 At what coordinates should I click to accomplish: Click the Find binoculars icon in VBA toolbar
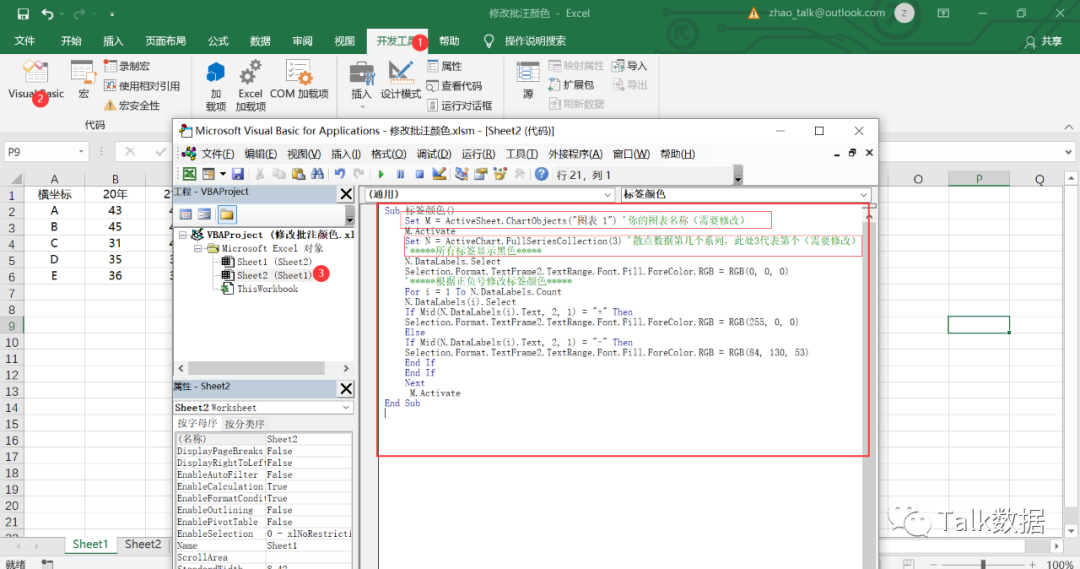(316, 174)
